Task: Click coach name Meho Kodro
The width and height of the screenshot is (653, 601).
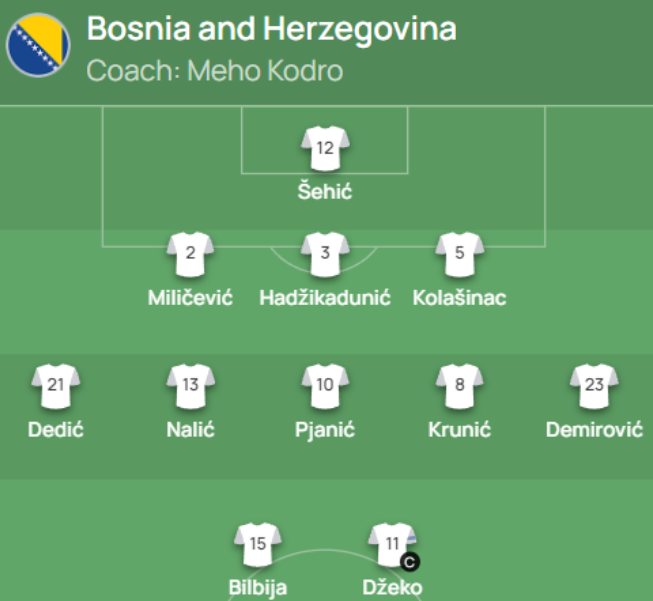Action: [x=265, y=70]
